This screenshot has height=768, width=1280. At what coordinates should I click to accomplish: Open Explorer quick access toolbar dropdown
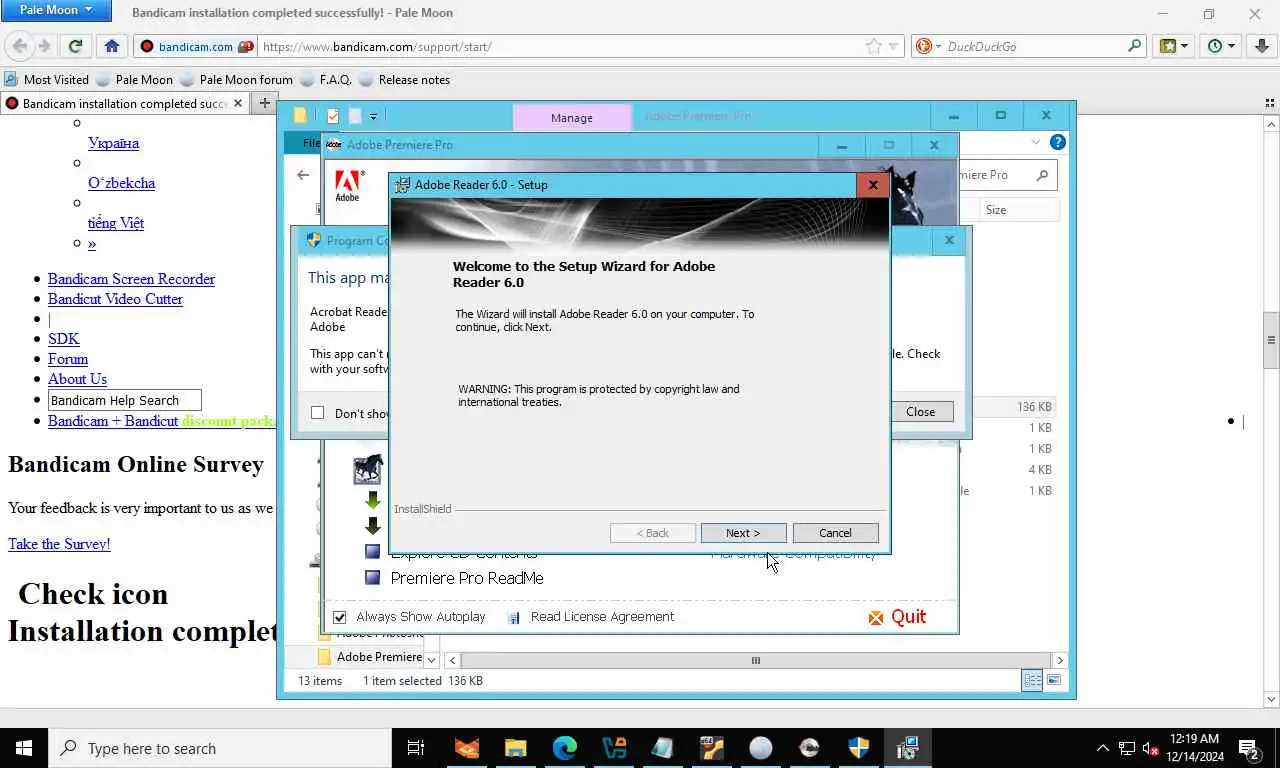click(373, 116)
